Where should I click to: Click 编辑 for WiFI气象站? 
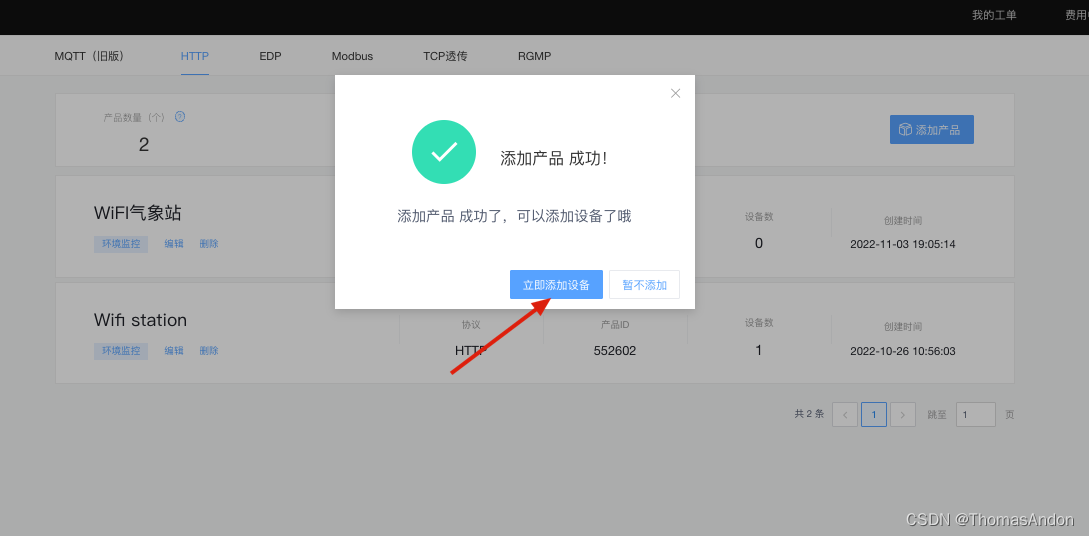(174, 244)
